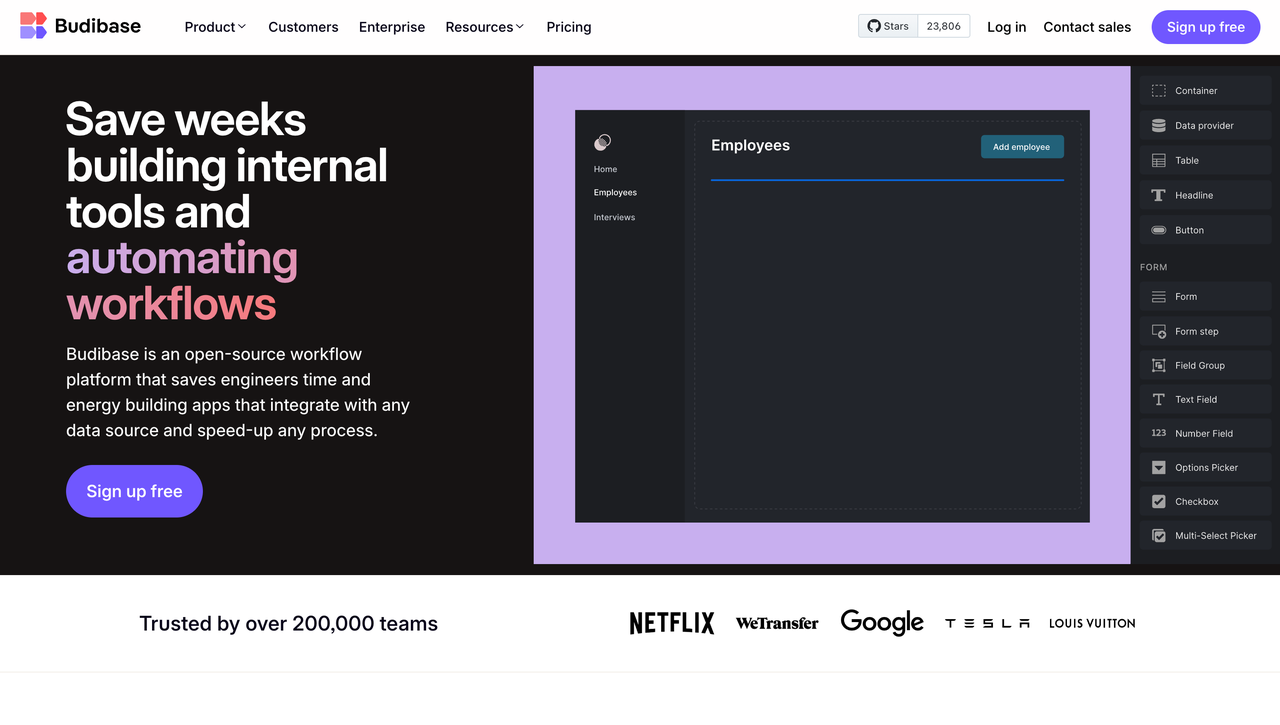Screen dimensions: 1280x725
Task: Select the Field Group component icon
Action: [1158, 365]
